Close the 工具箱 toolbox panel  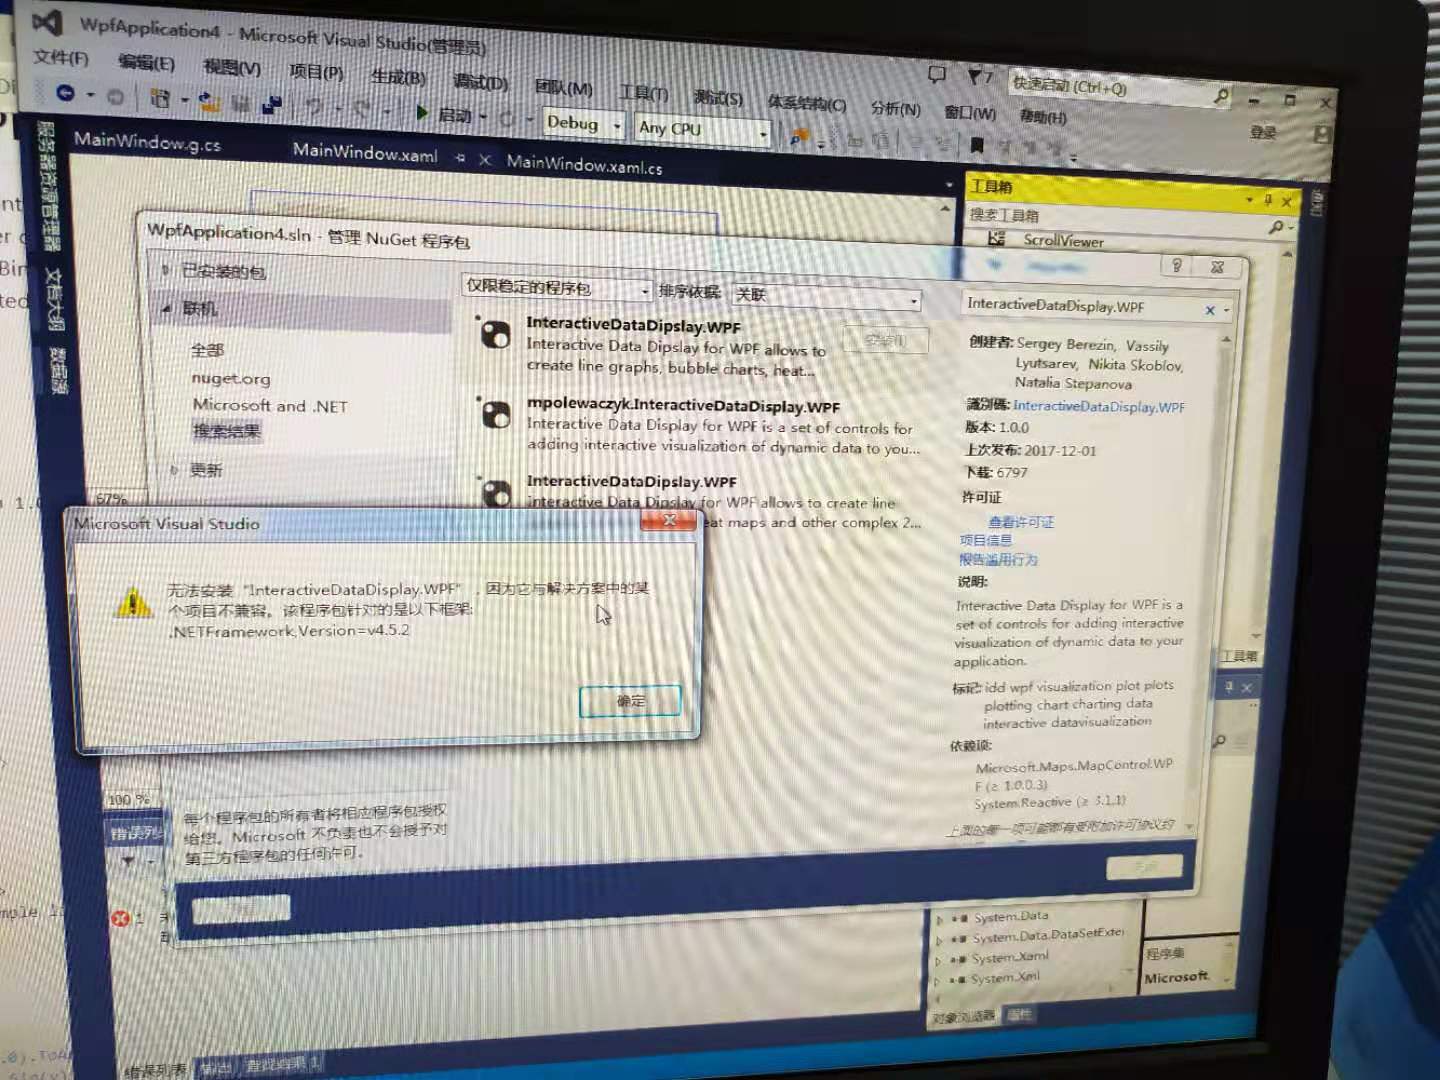[x=1287, y=202]
